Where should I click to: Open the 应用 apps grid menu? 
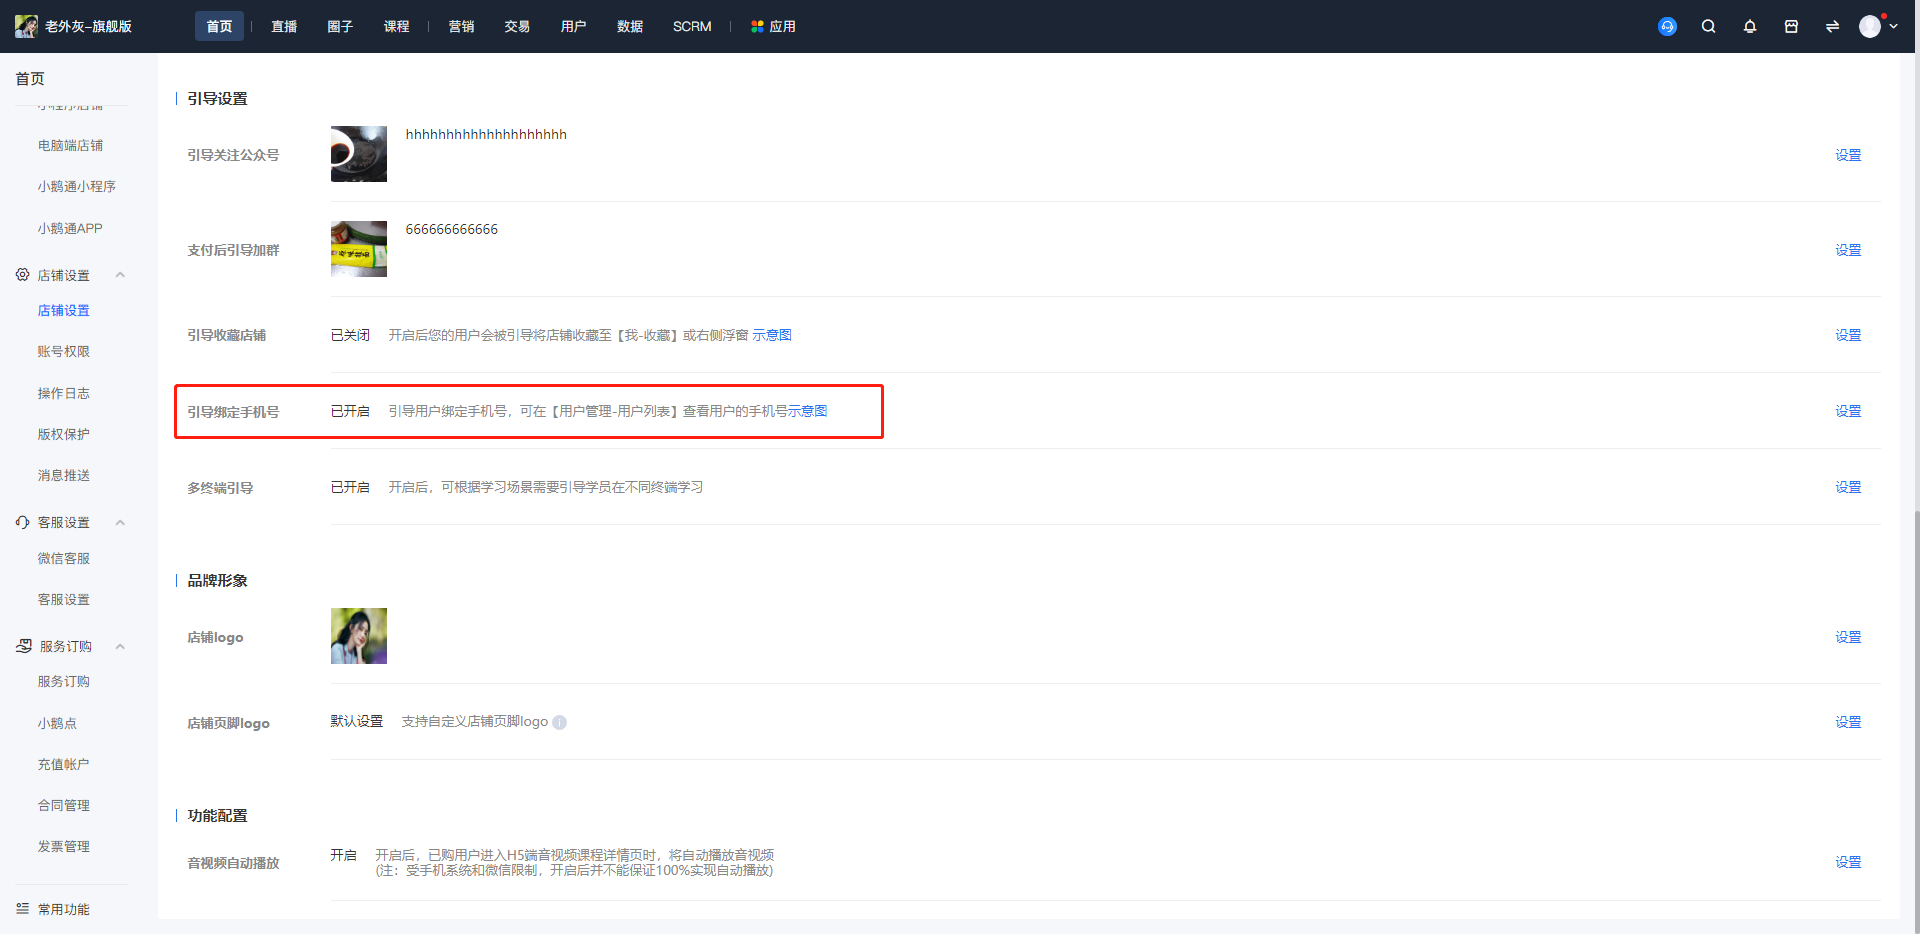pos(774,27)
